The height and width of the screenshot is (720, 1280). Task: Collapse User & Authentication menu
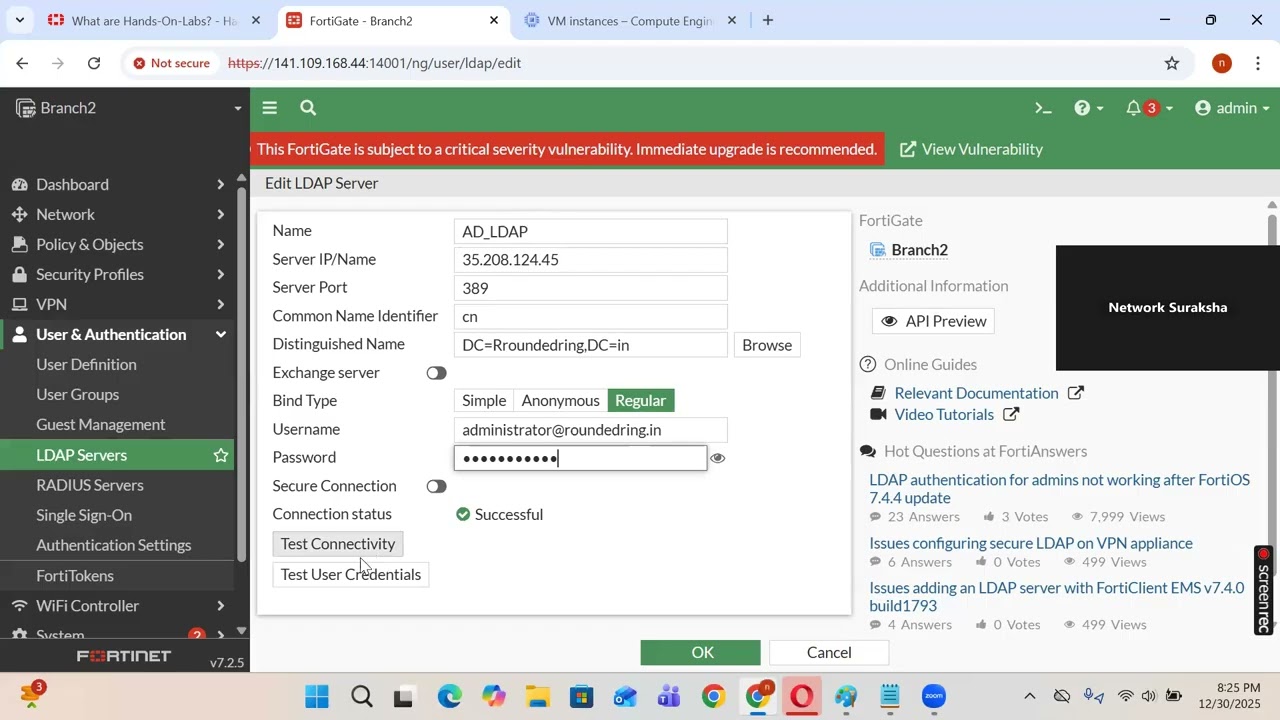click(117, 334)
